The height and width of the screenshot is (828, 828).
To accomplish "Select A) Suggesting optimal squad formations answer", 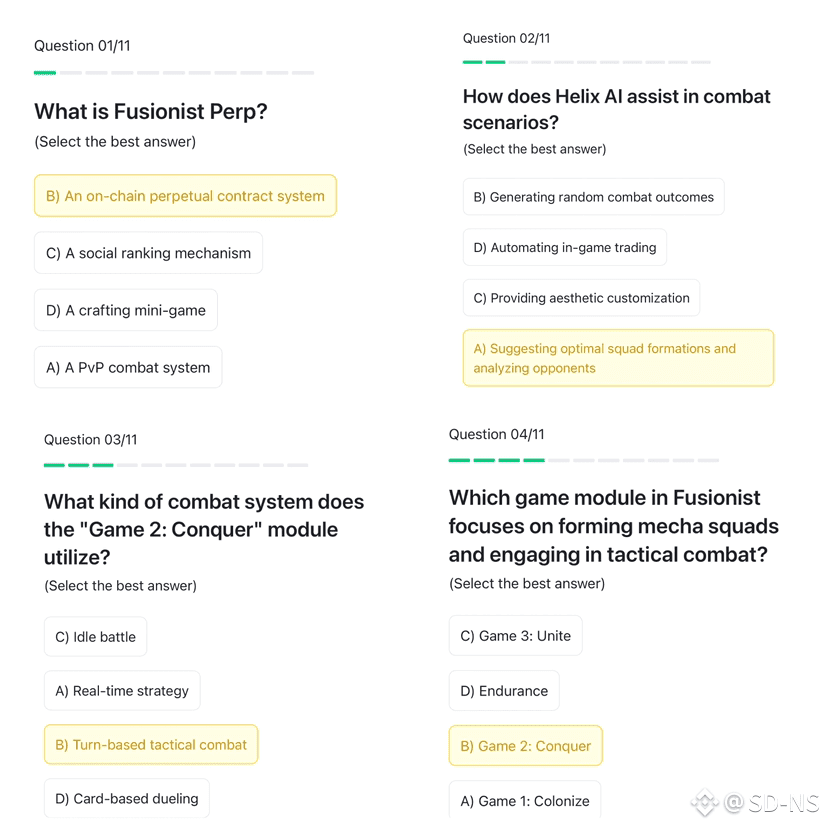I will pyautogui.click(x=618, y=358).
